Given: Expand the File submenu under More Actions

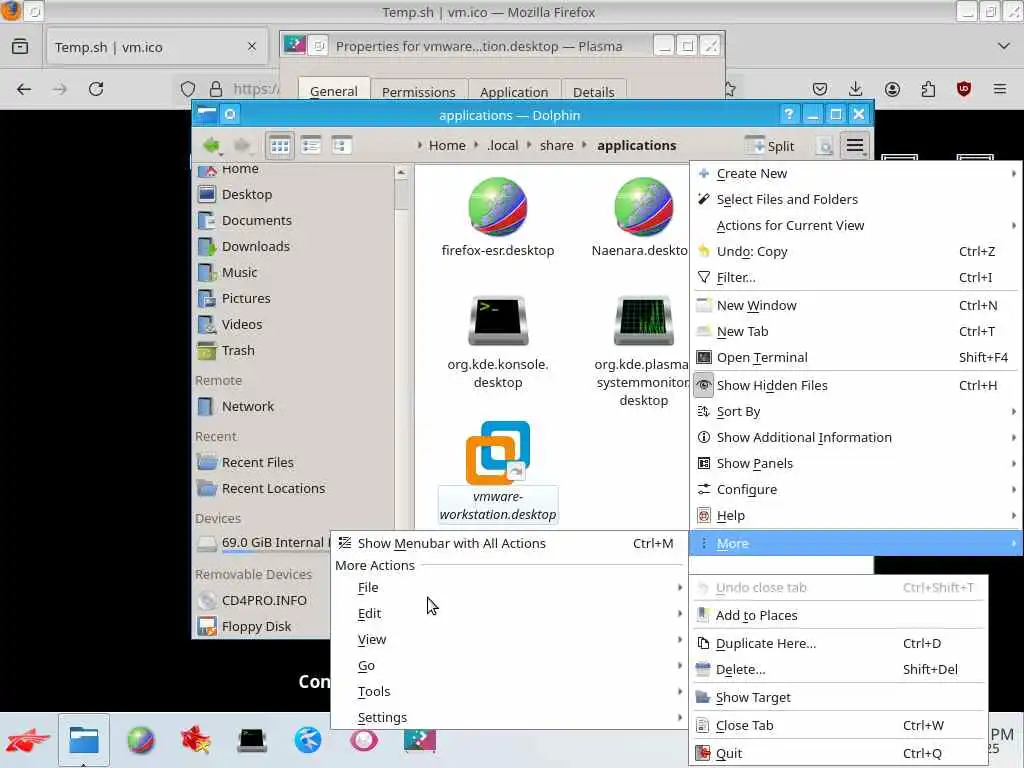Looking at the screenshot, I should point(509,588).
